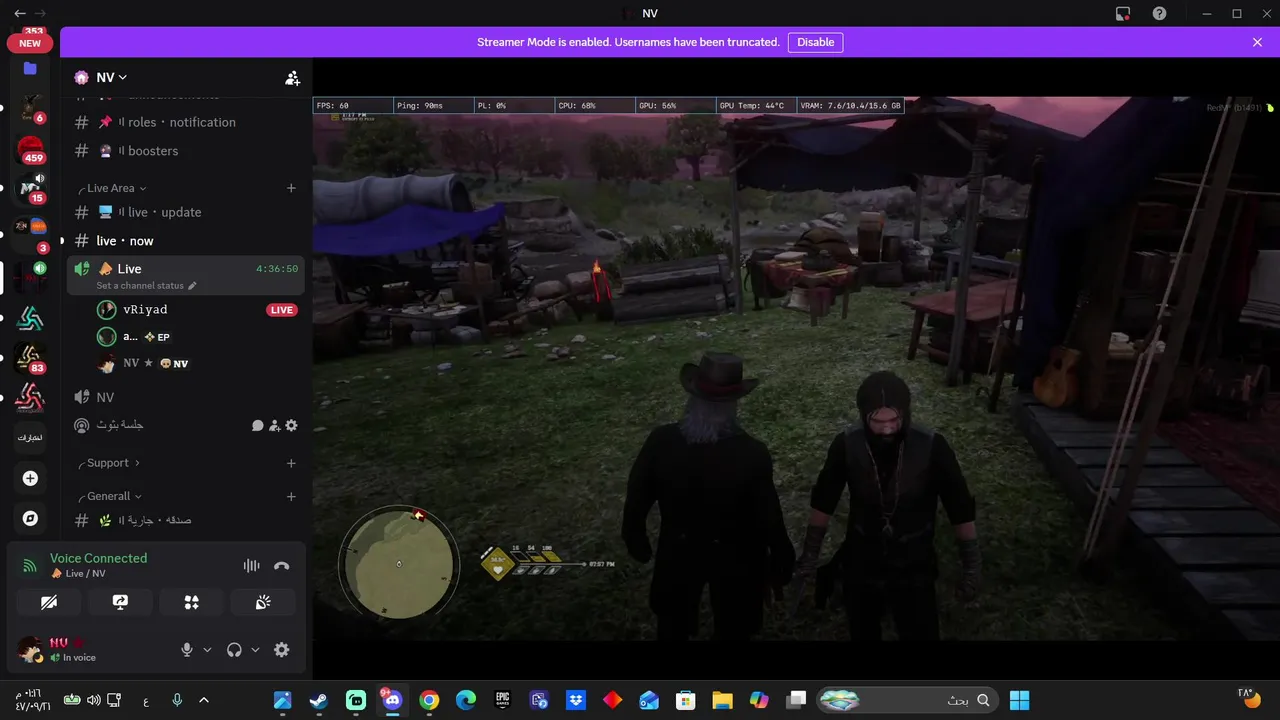This screenshot has height=720, width=1280.
Task: Go back with the title bar arrow
Action: [x=19, y=13]
